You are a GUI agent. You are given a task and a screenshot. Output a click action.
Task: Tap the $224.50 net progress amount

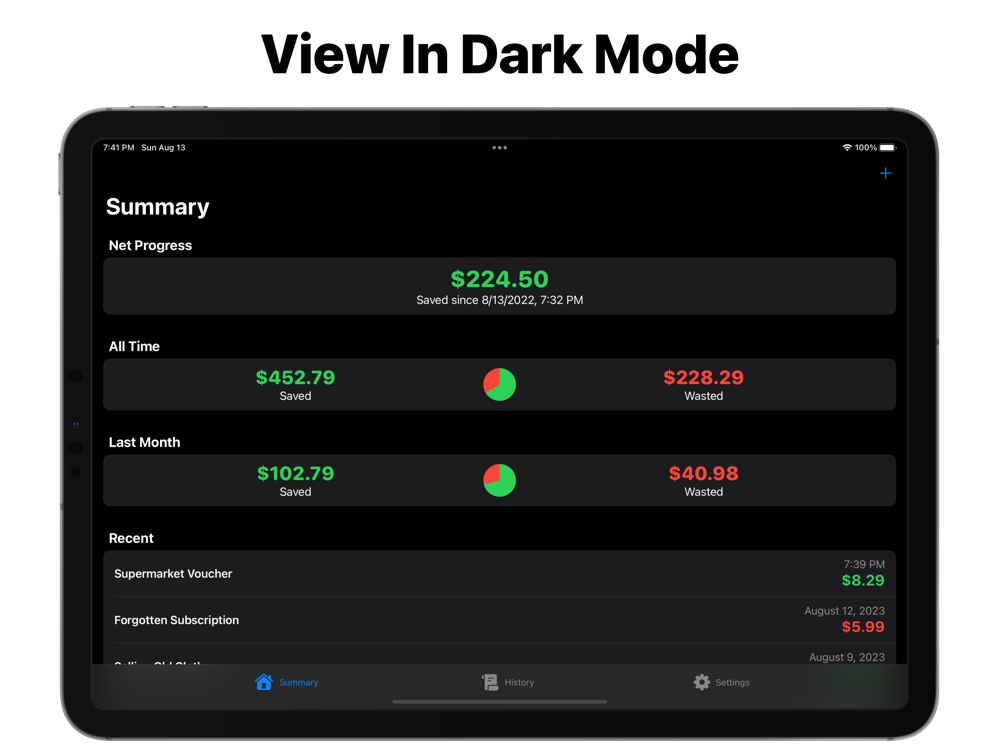[499, 279]
